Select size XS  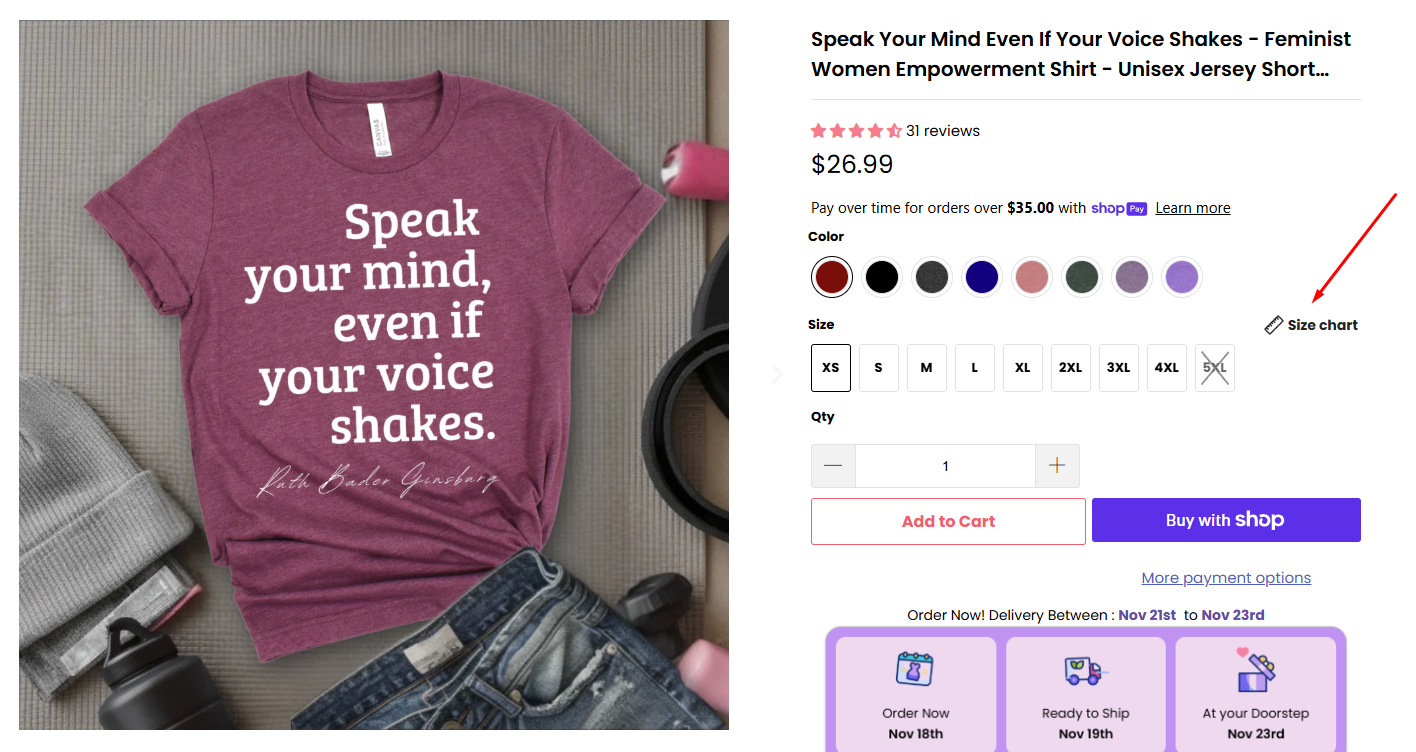tap(831, 368)
